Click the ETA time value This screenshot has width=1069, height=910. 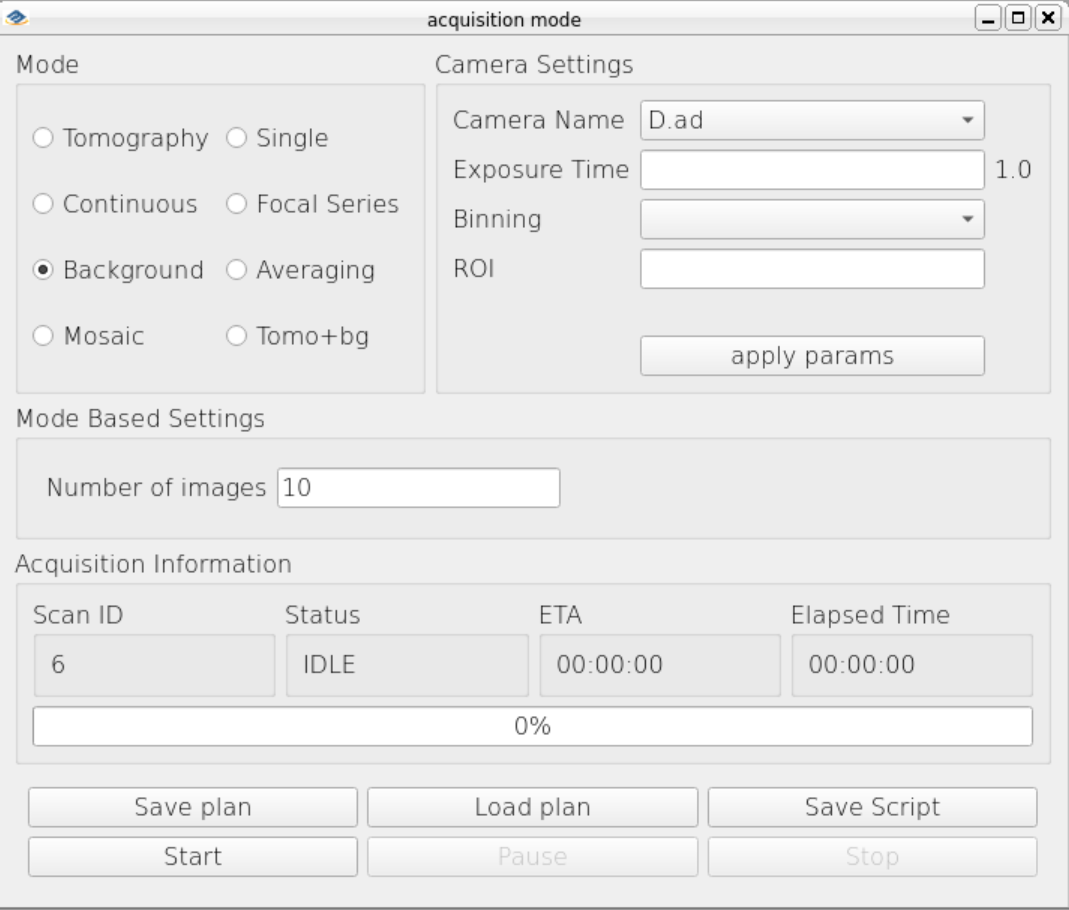[x=660, y=665]
